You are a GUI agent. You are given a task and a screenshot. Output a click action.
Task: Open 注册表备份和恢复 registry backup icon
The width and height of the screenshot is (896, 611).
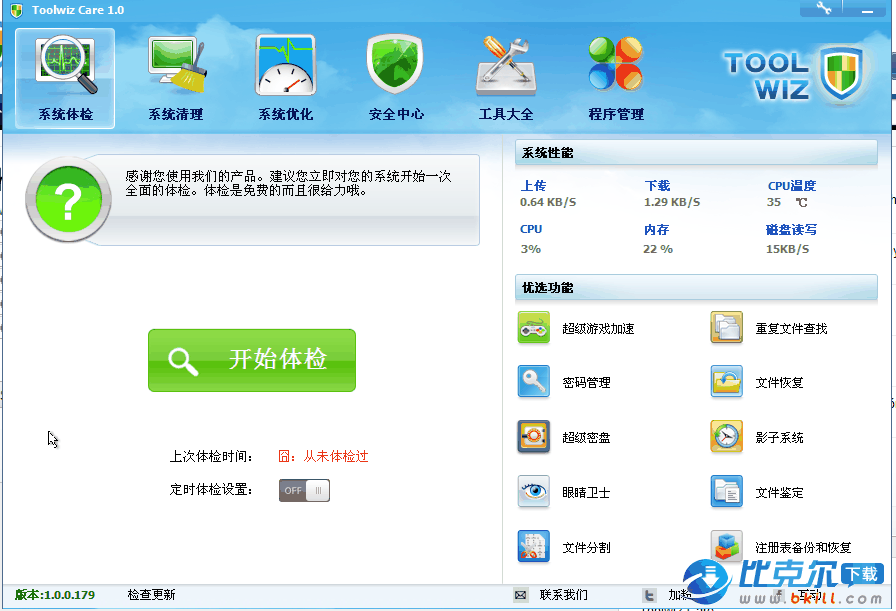pyautogui.click(x=727, y=547)
